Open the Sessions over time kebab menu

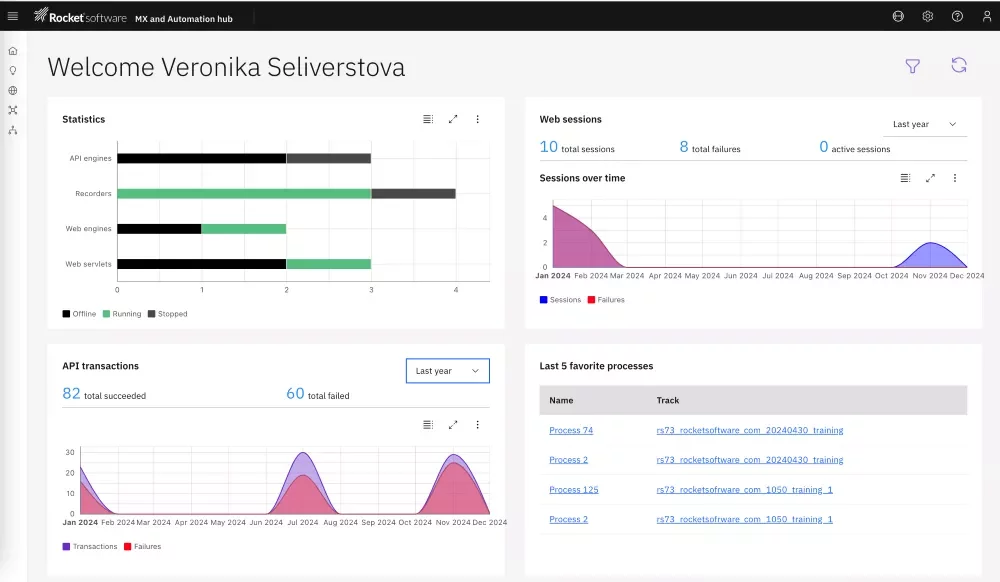pos(955,178)
